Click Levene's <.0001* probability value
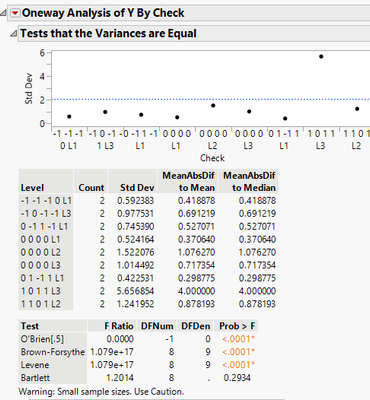Image resolution: width=370 pixels, height=400 pixels. (238, 365)
